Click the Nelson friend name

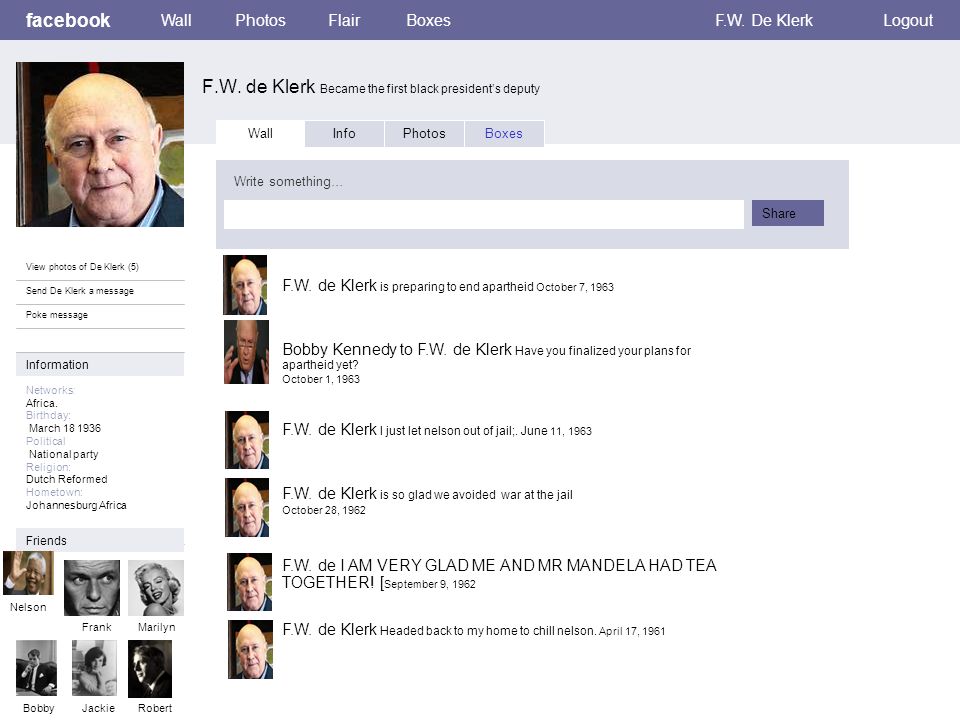28,607
